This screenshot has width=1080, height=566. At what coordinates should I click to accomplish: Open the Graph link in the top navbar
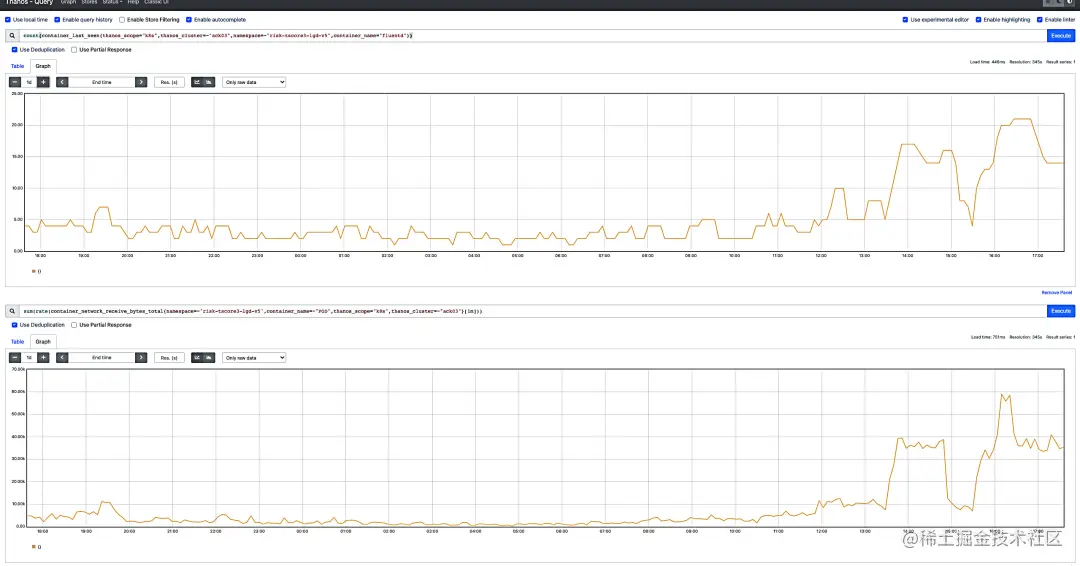(x=68, y=3)
